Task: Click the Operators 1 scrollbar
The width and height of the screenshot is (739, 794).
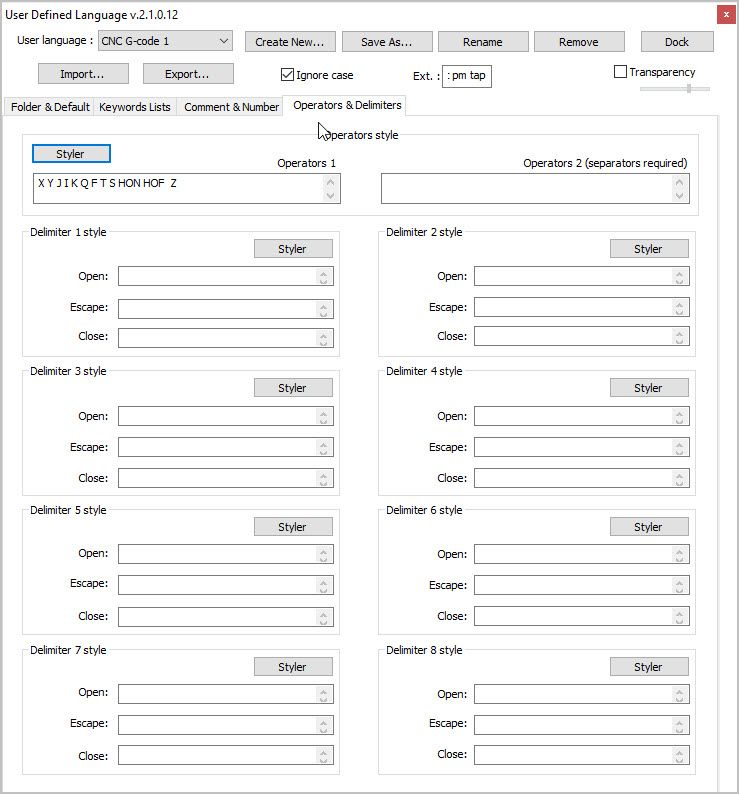Action: coord(331,188)
